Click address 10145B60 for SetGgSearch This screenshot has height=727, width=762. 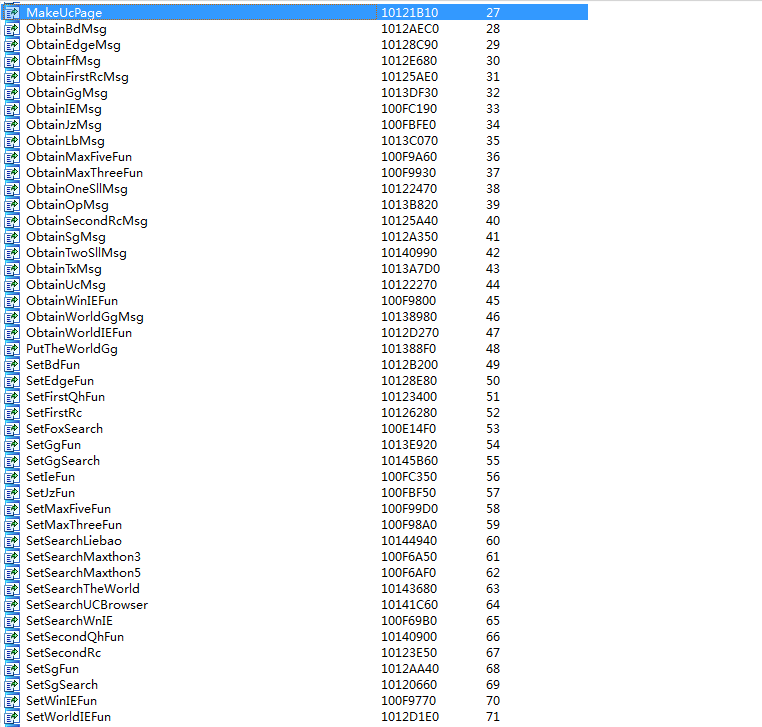point(409,461)
